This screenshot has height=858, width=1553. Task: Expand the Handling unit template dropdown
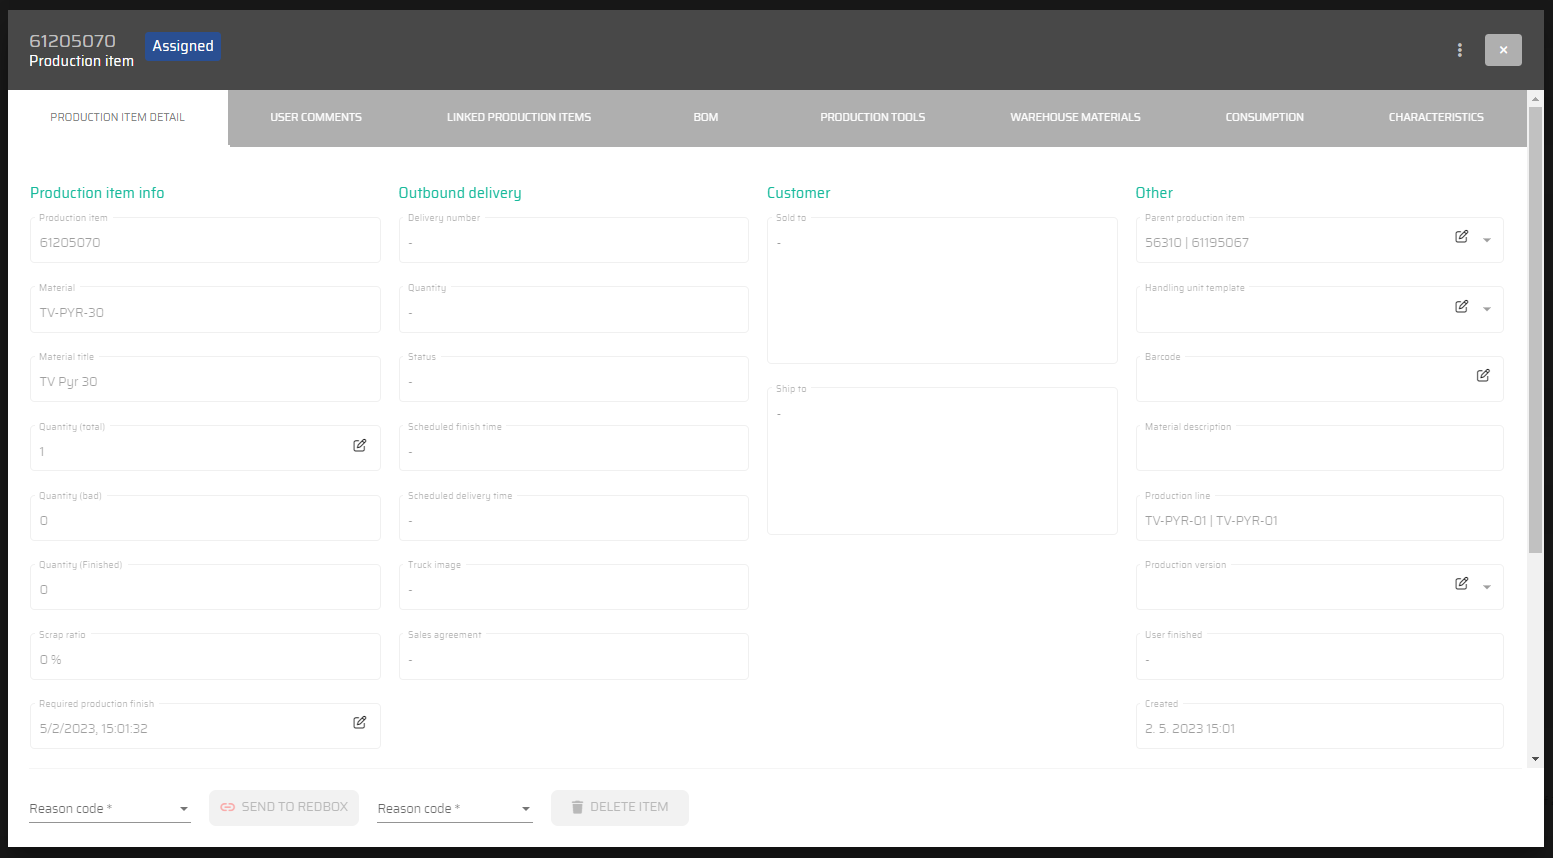[x=1487, y=310]
